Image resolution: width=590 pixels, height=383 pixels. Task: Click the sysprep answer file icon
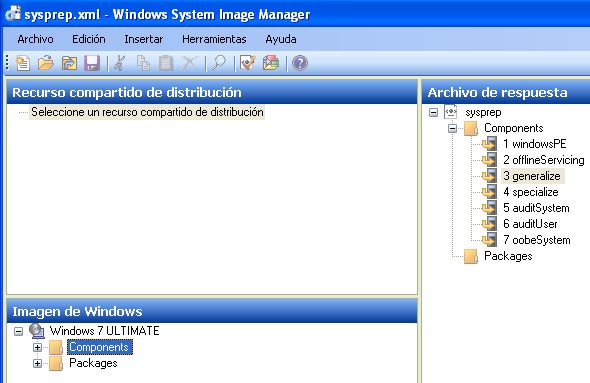coord(451,112)
